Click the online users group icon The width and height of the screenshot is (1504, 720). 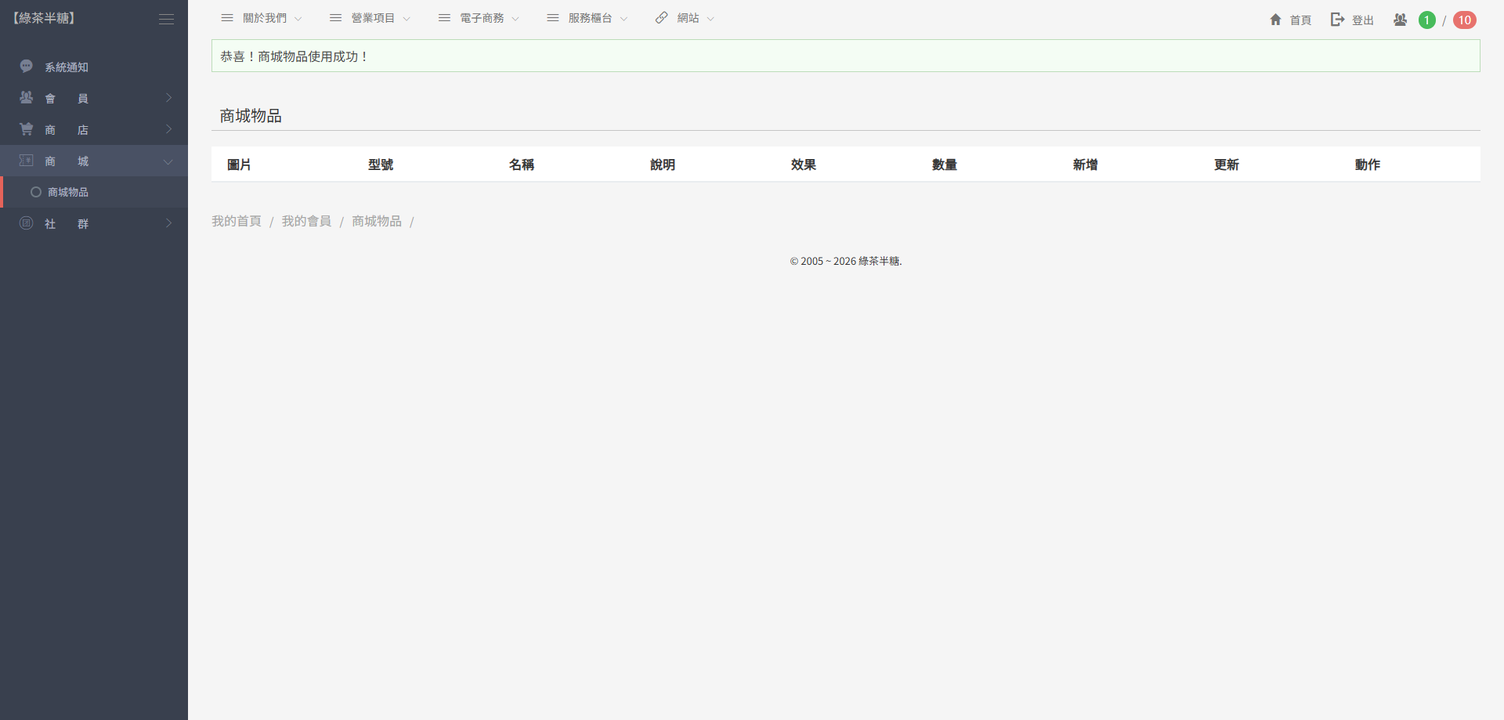[1400, 20]
